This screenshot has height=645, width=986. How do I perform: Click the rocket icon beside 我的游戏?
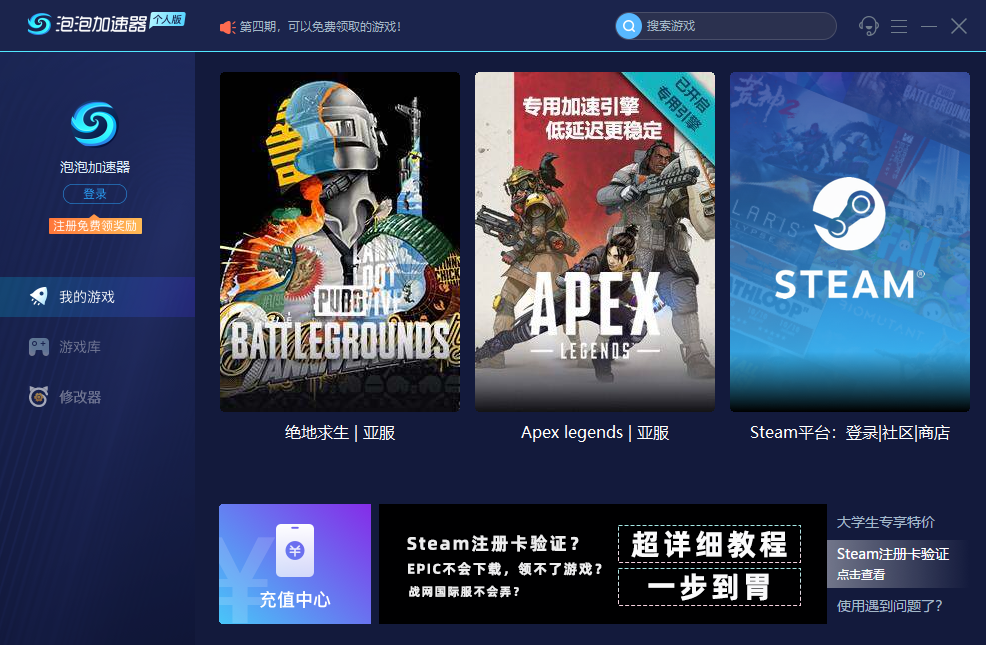coord(39,297)
